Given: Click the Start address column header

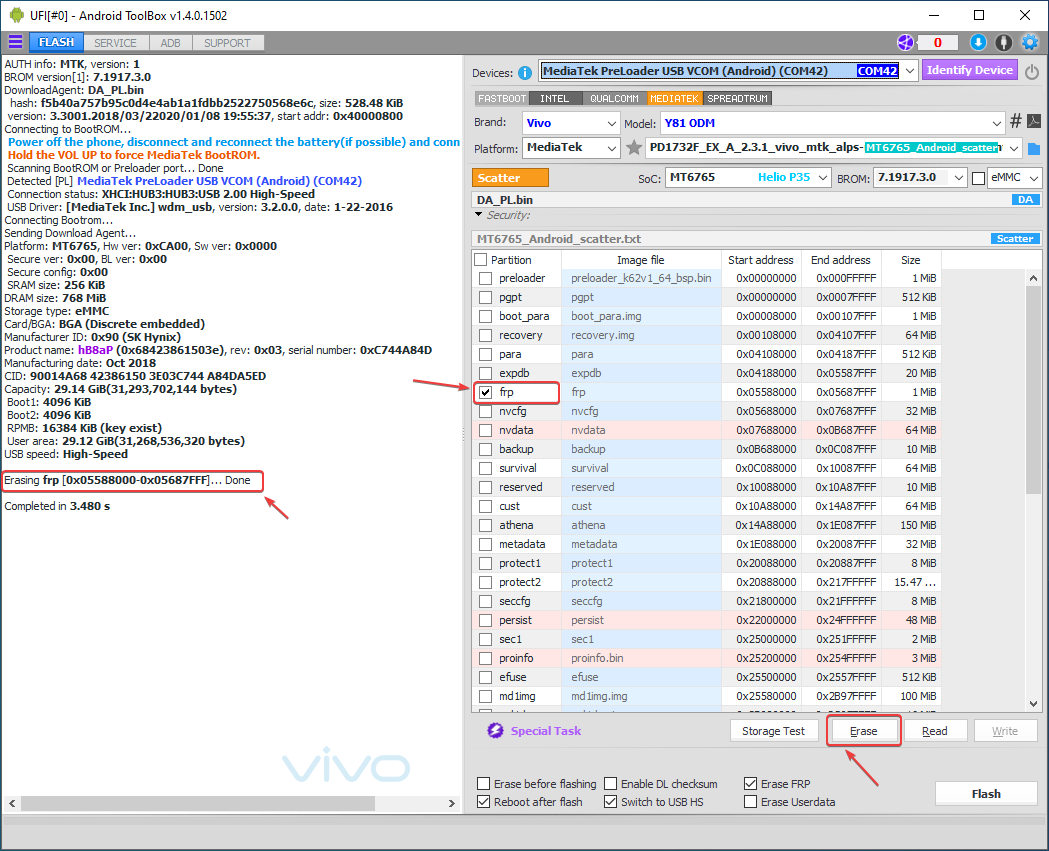Looking at the screenshot, I should (x=761, y=260).
